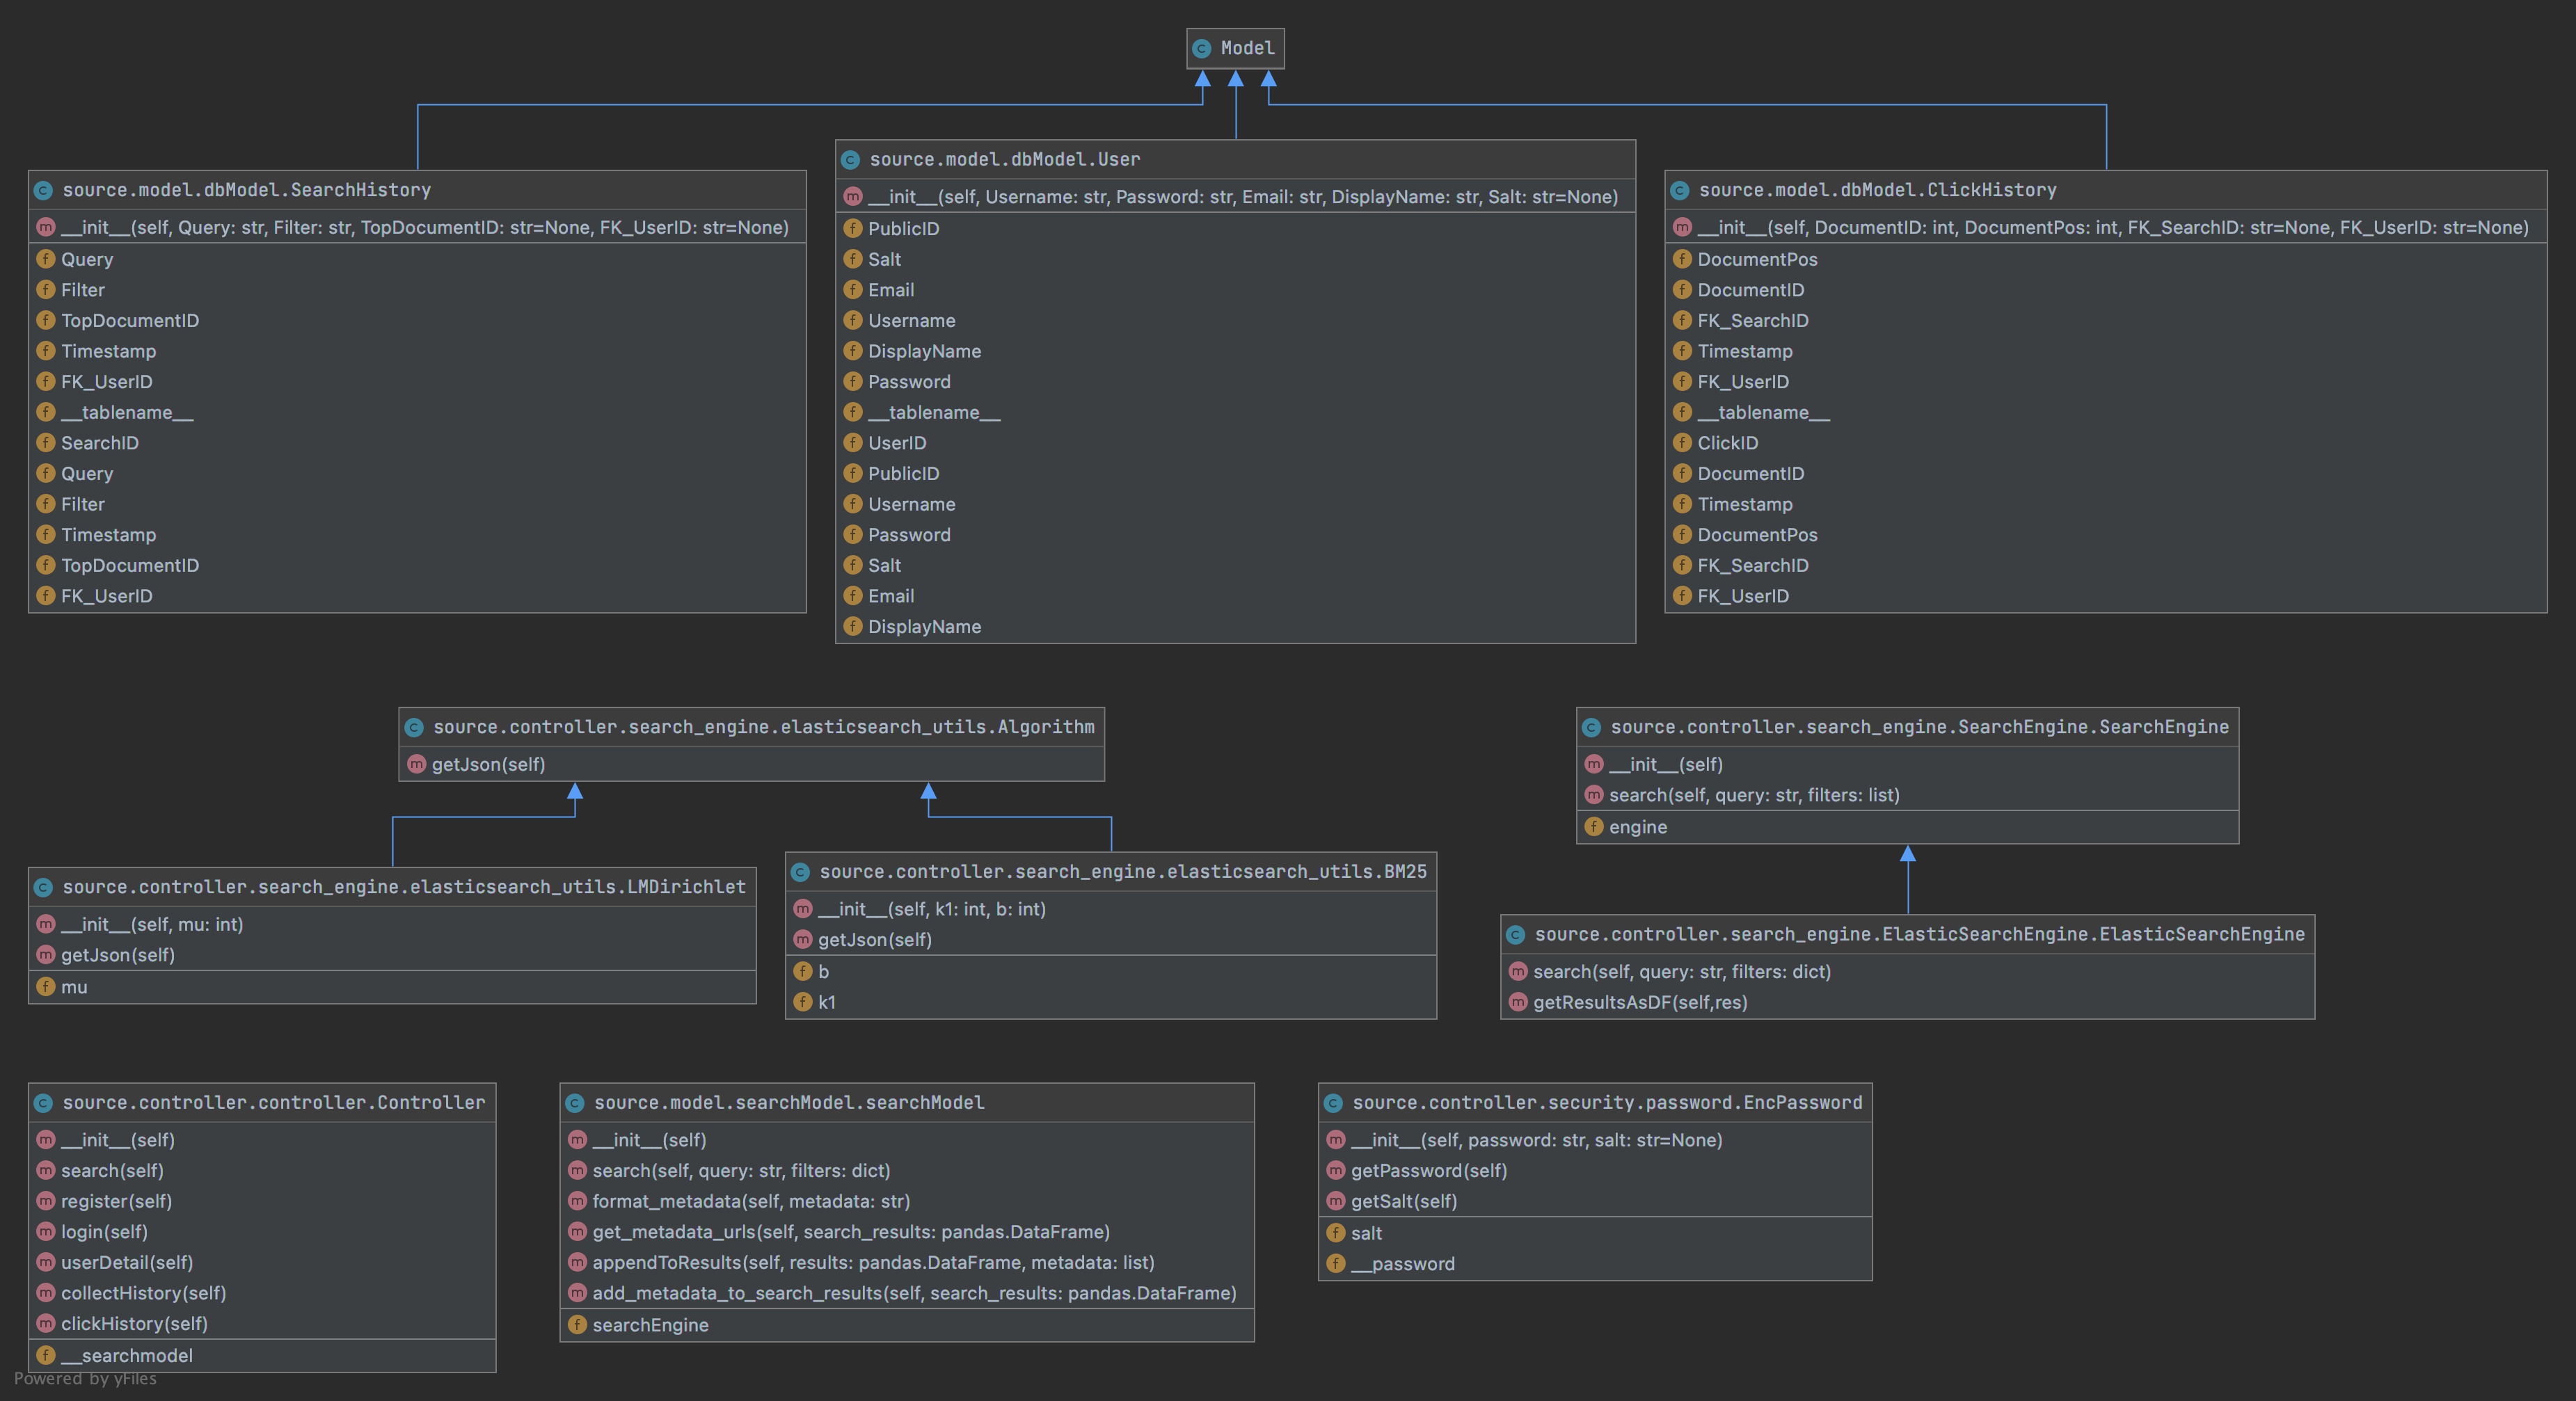
Task: Click the get_metadata_urls method row
Action: tap(851, 1232)
